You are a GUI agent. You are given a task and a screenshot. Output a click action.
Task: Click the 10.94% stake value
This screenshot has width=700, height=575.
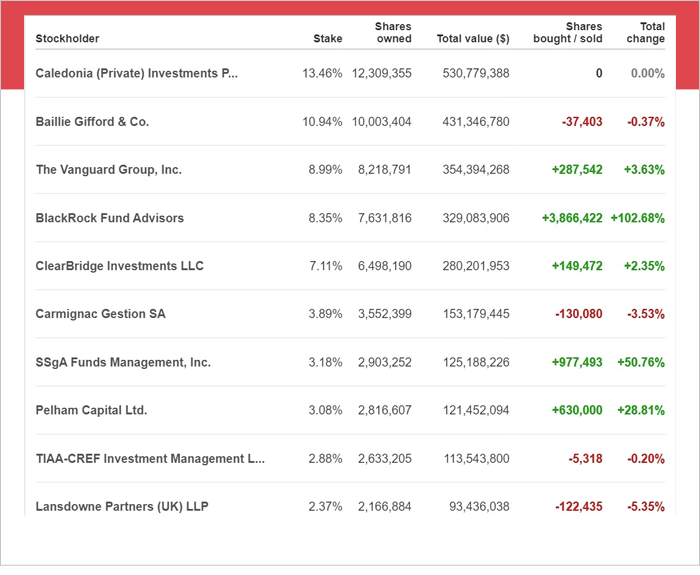pyautogui.click(x=322, y=122)
